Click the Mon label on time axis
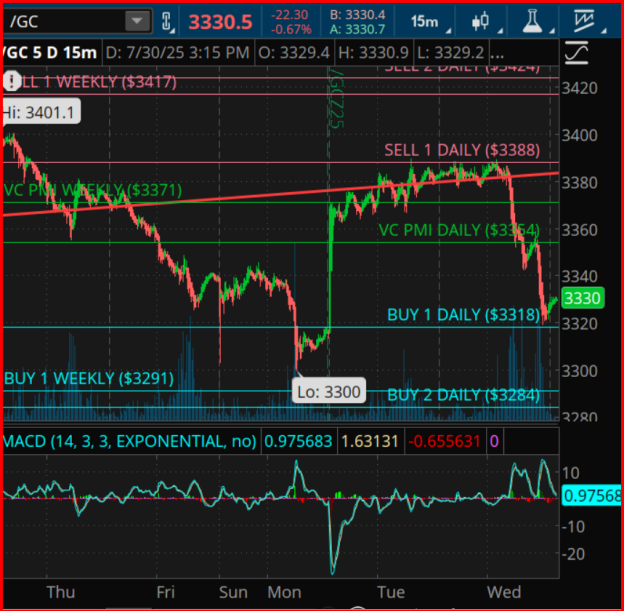This screenshot has height=611, width=624. coord(284,592)
